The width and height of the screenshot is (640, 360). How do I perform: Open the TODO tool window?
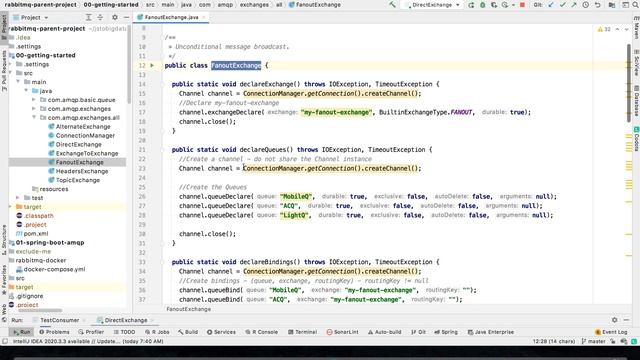(x=124, y=332)
